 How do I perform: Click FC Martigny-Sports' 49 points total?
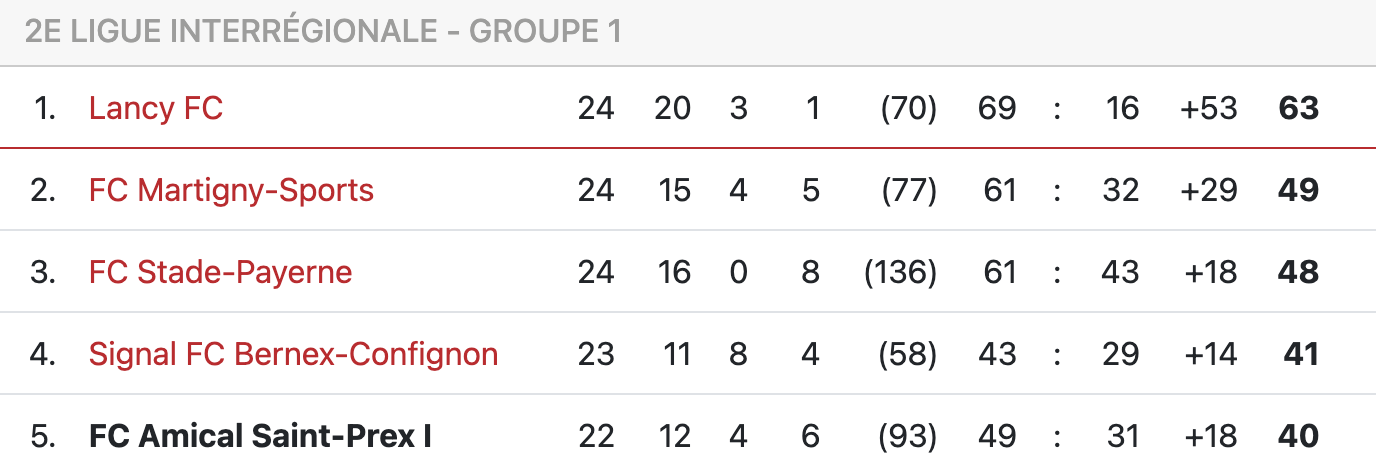click(1299, 190)
